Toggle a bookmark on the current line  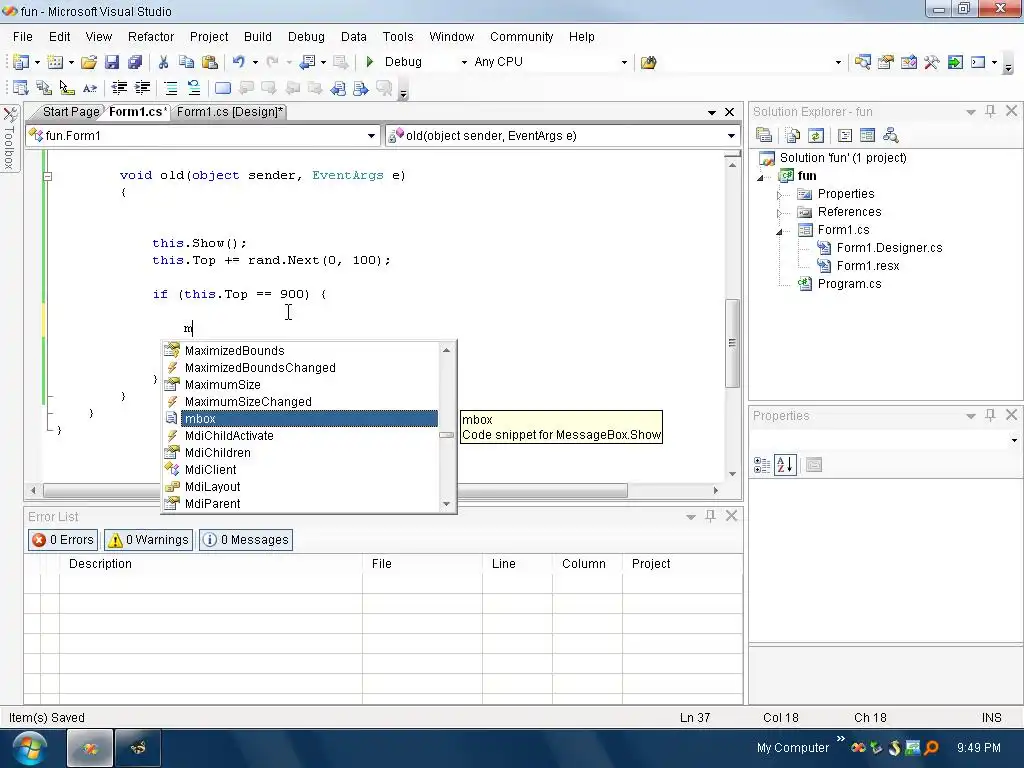pyautogui.click(x=223, y=88)
